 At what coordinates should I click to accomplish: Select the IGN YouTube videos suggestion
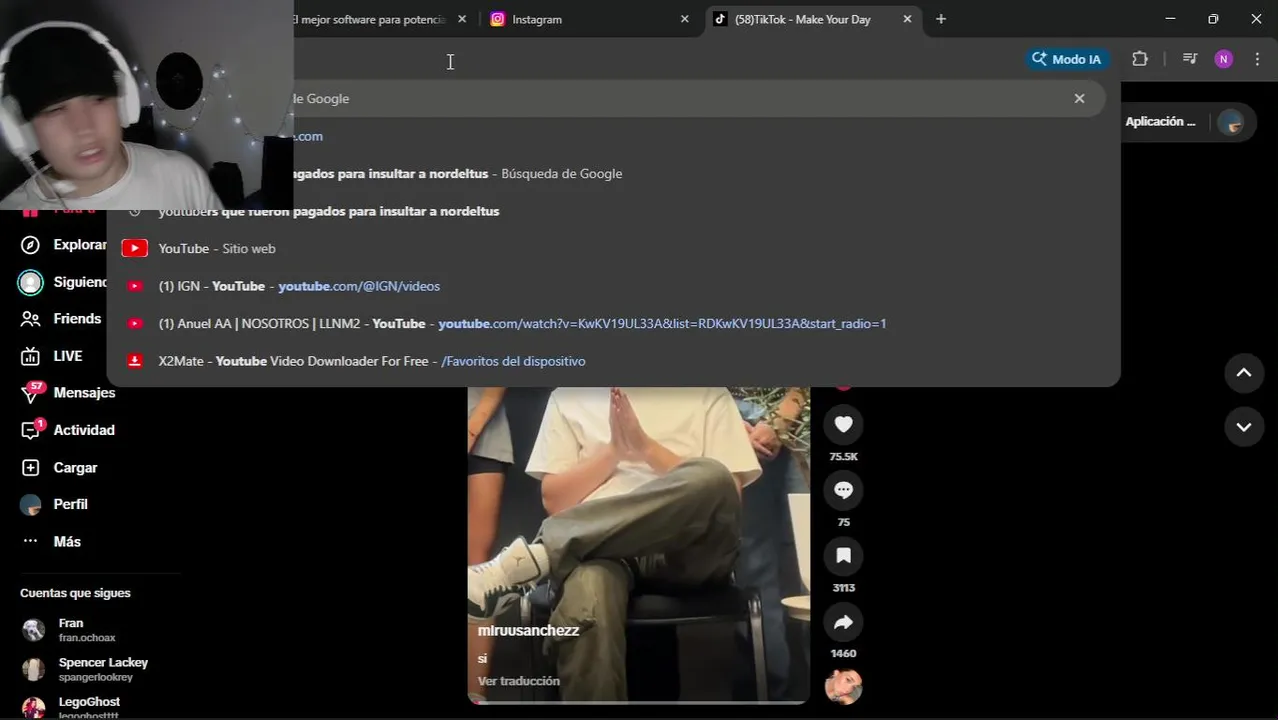(613, 286)
